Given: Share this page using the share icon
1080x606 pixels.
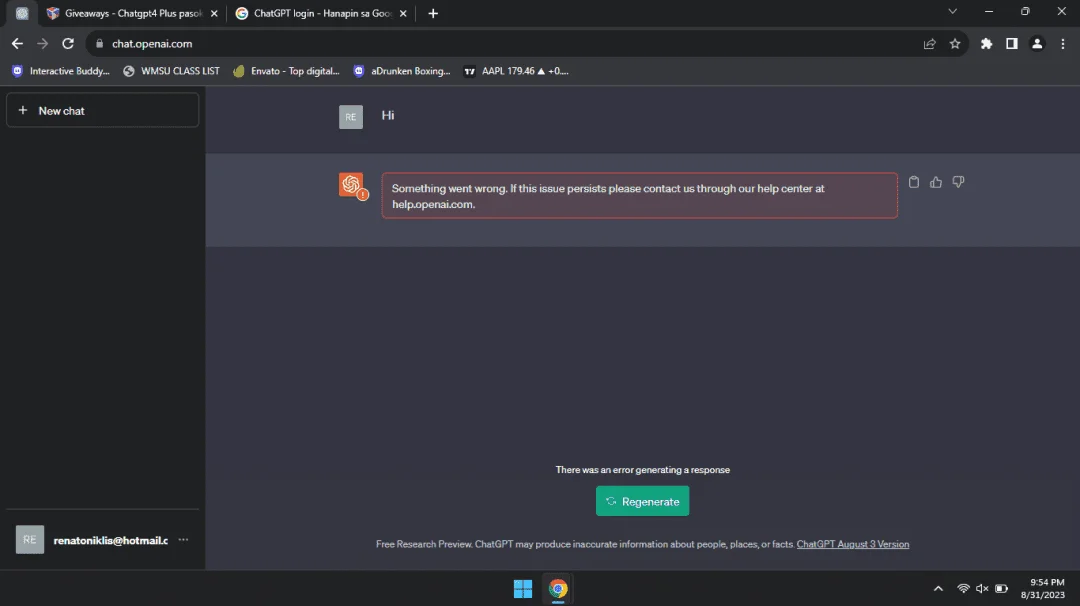Looking at the screenshot, I should 929,43.
